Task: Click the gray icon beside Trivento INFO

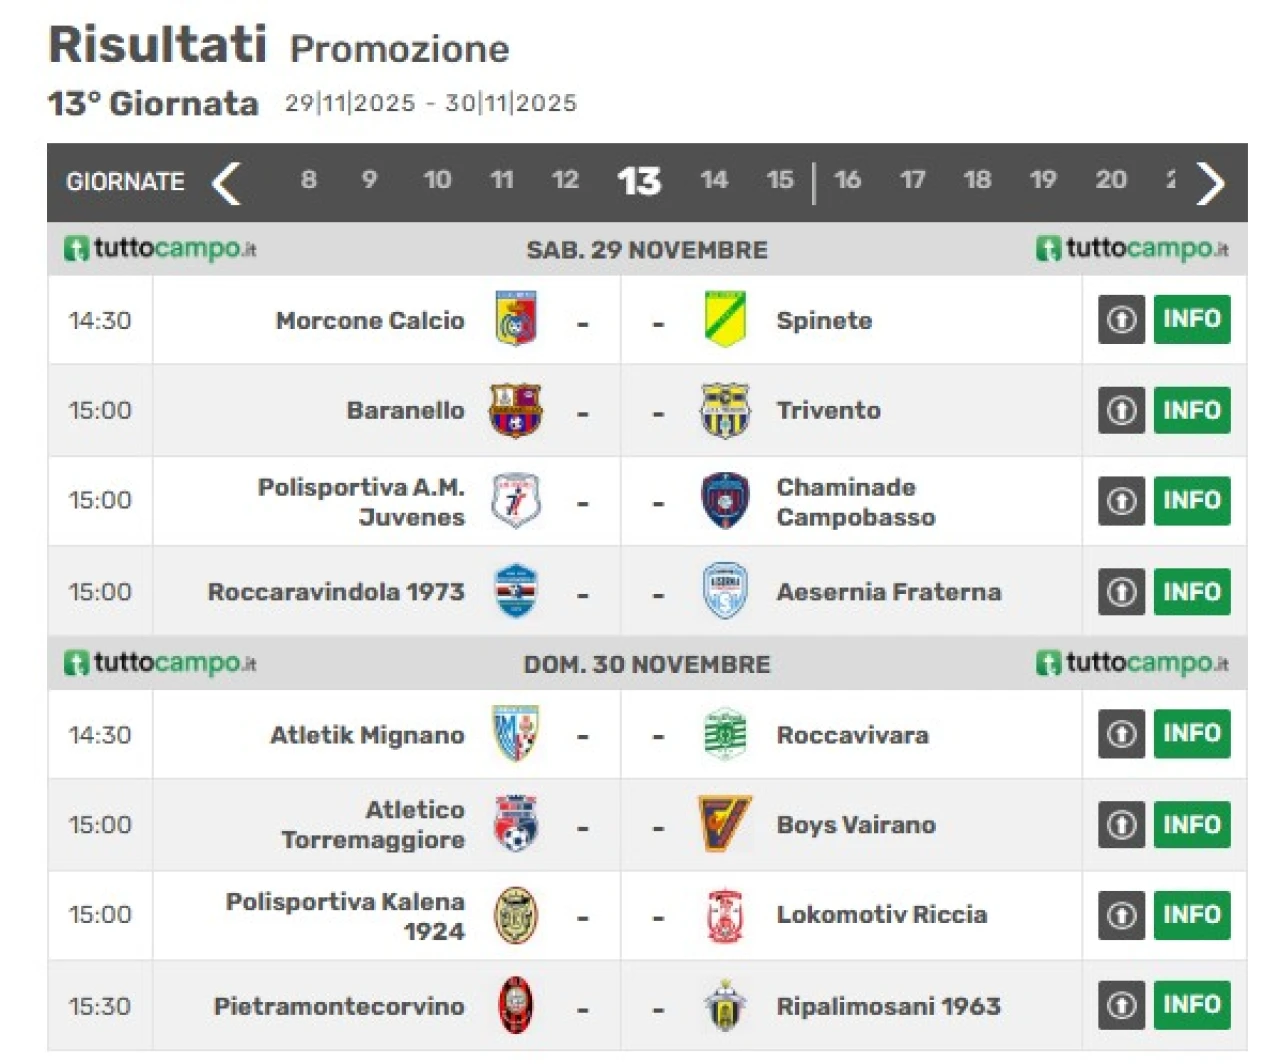Action: 1121,410
